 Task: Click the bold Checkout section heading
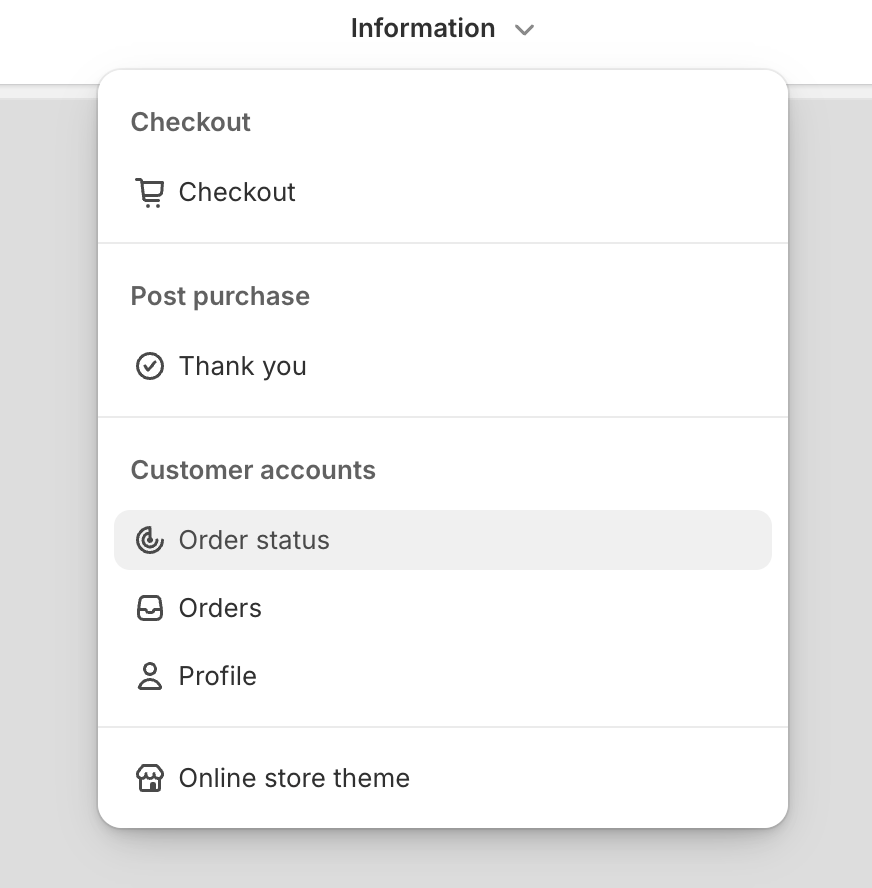point(190,122)
